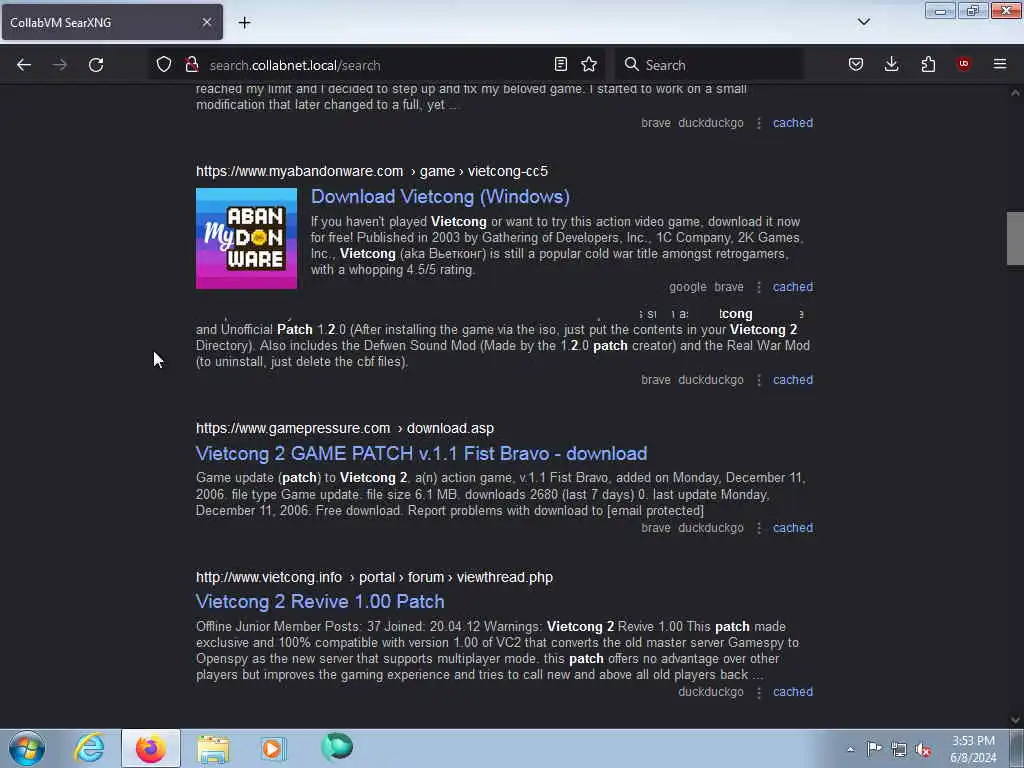Click the scrollbar down arrow
This screenshot has height=768, width=1024.
coord(1015,720)
